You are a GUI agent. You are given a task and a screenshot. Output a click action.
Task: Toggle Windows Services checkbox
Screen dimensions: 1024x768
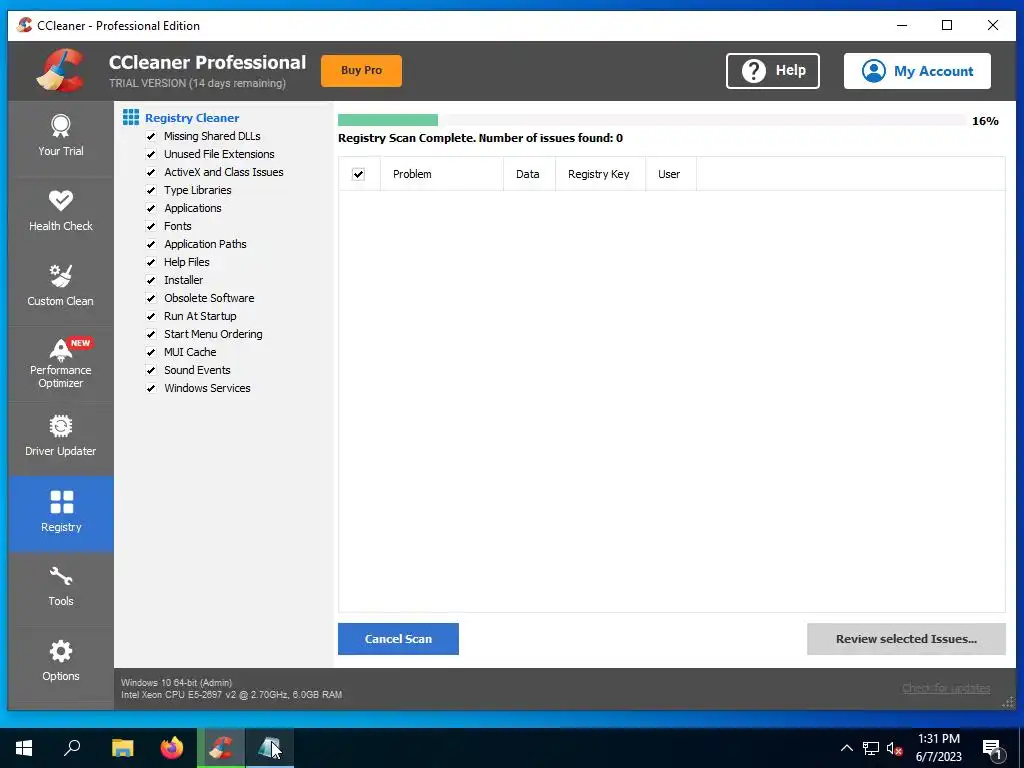[151, 388]
